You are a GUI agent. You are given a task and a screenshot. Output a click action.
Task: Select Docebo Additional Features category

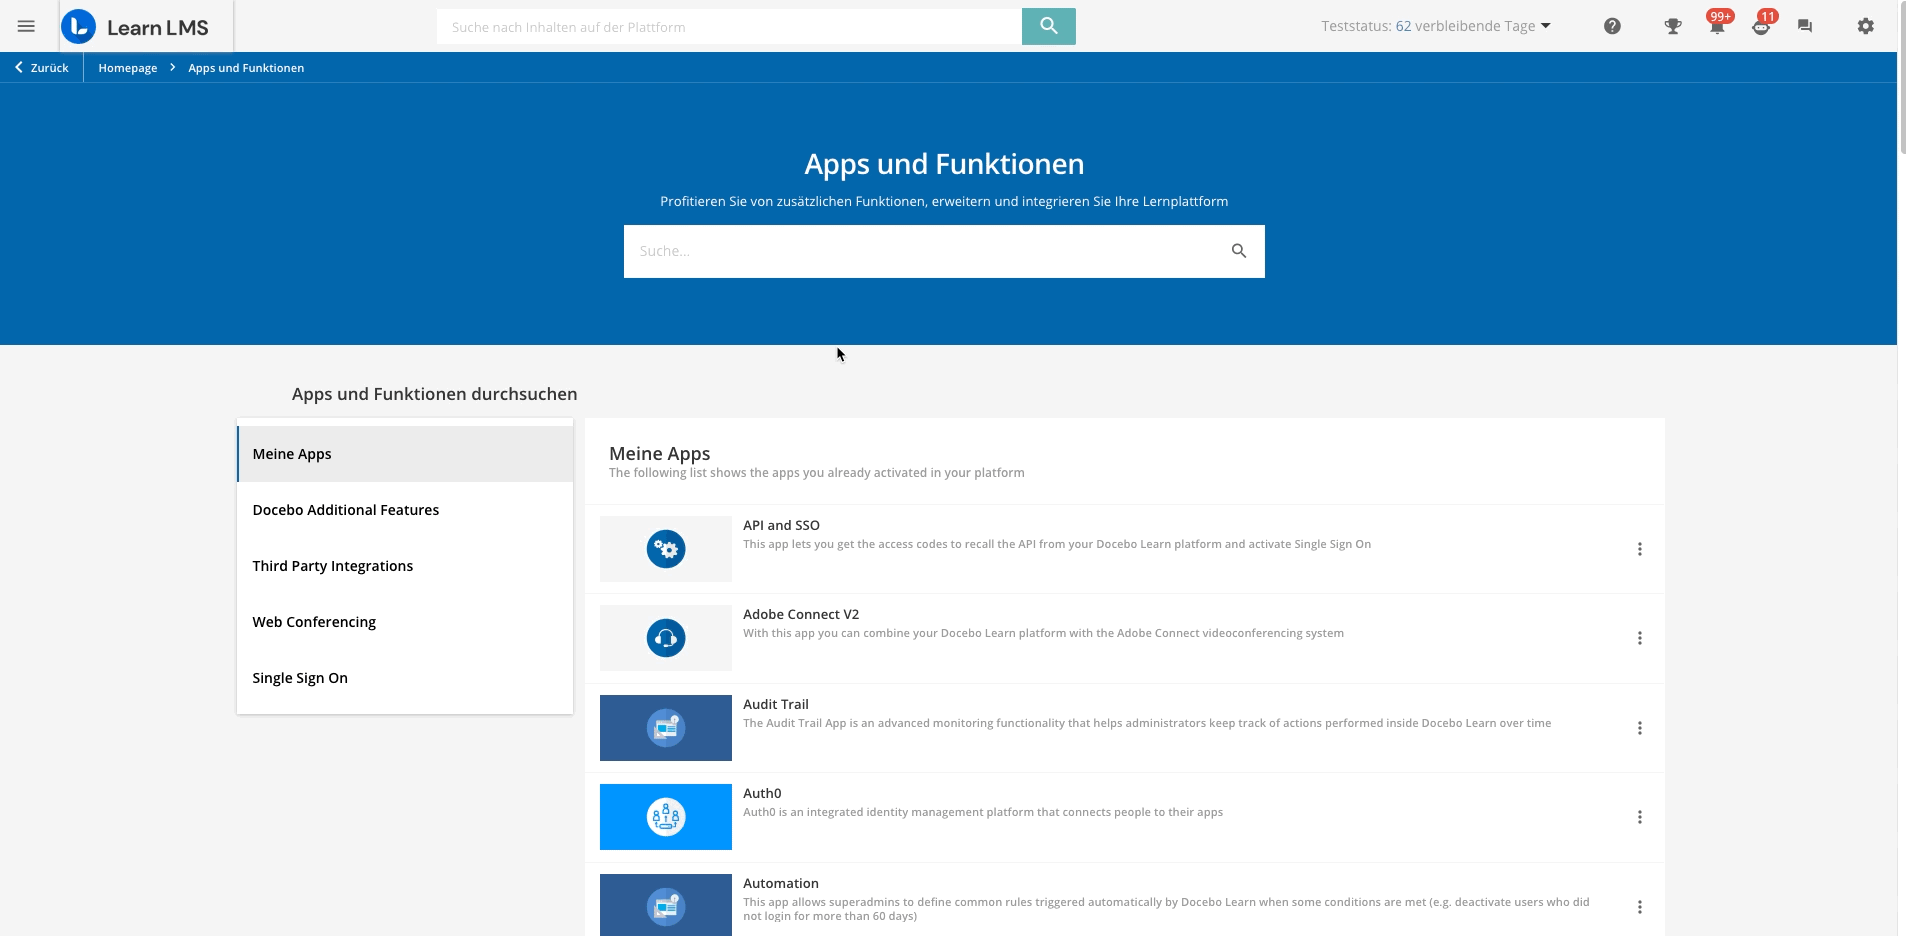405,510
